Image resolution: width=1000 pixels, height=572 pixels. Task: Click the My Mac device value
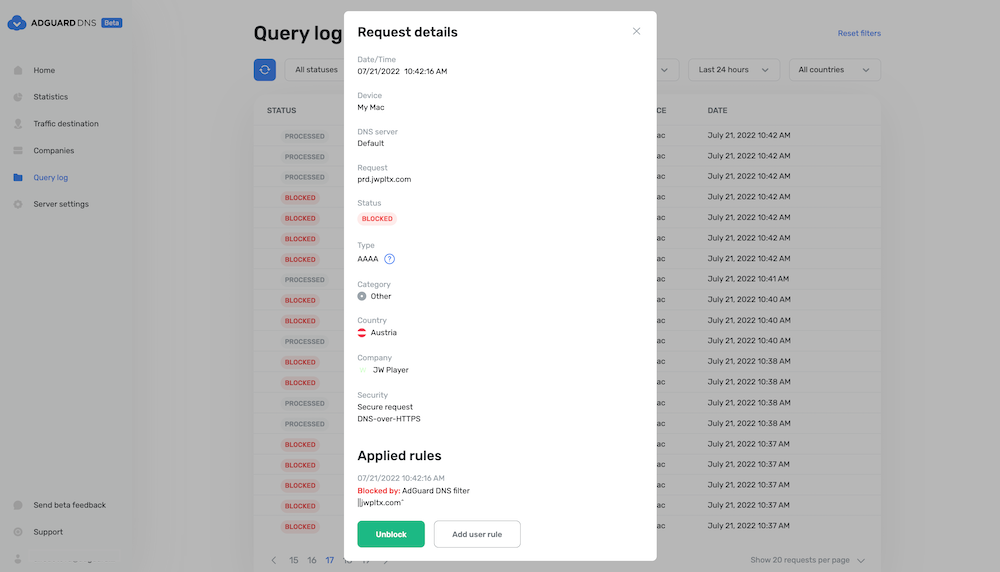coord(371,107)
